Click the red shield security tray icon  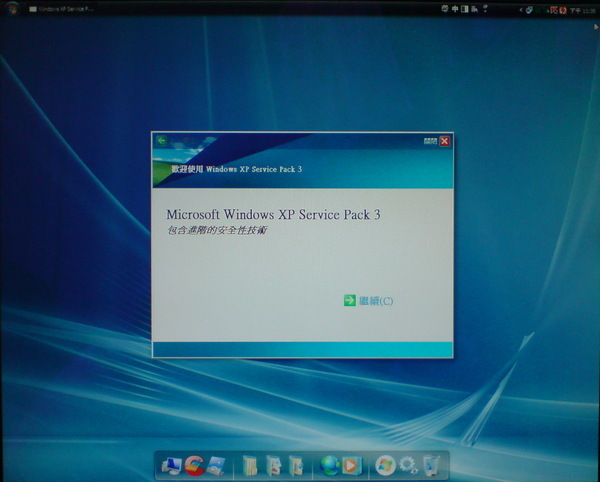click(x=563, y=10)
